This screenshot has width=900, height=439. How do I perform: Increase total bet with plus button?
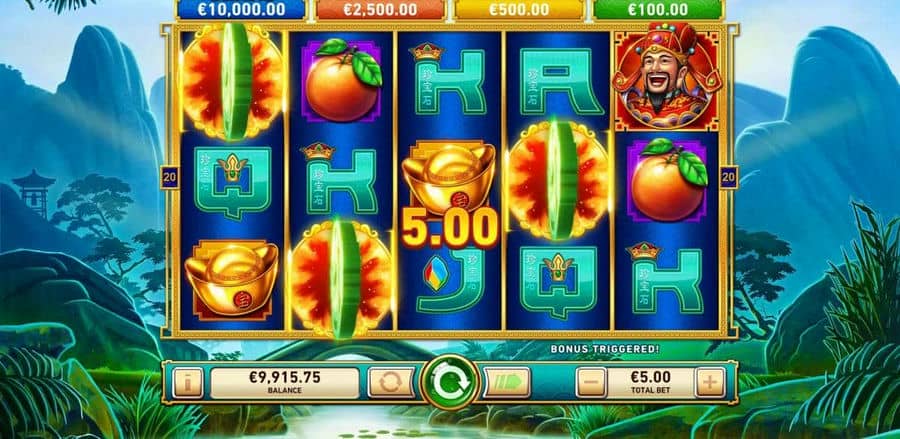[710, 382]
